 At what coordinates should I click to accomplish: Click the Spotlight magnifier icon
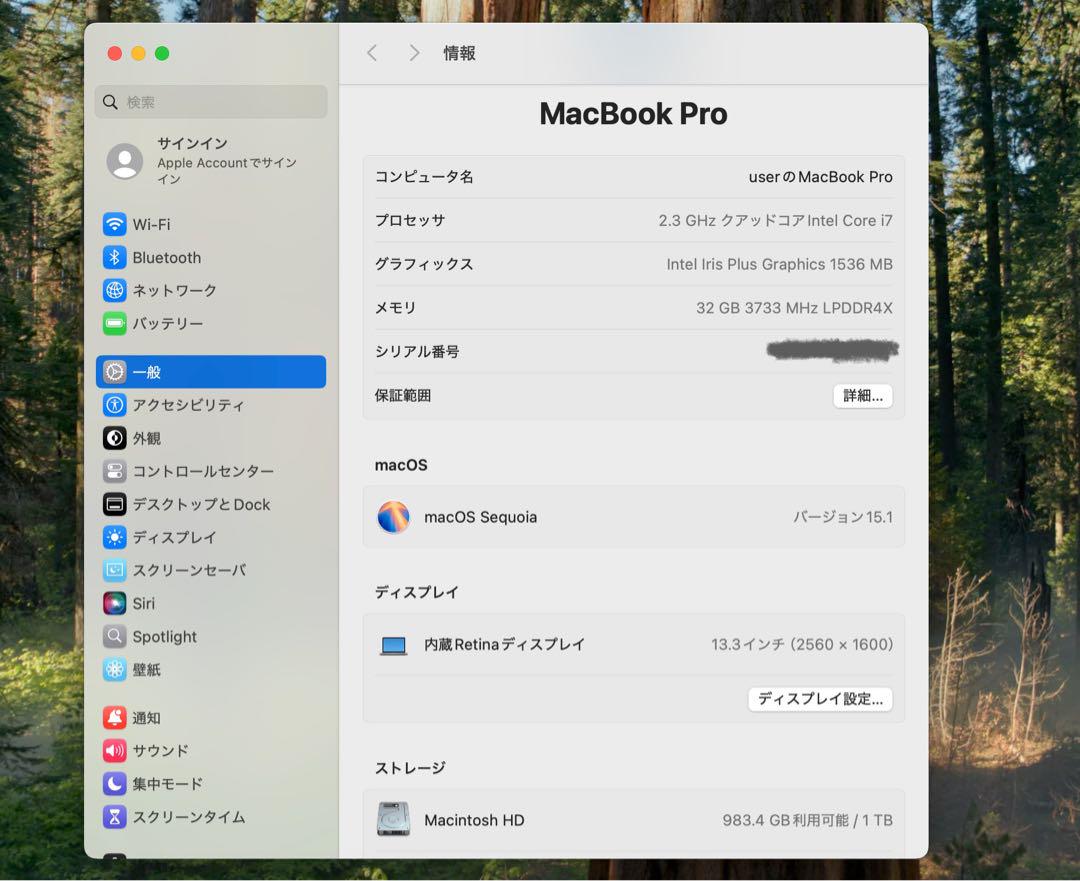tap(114, 636)
